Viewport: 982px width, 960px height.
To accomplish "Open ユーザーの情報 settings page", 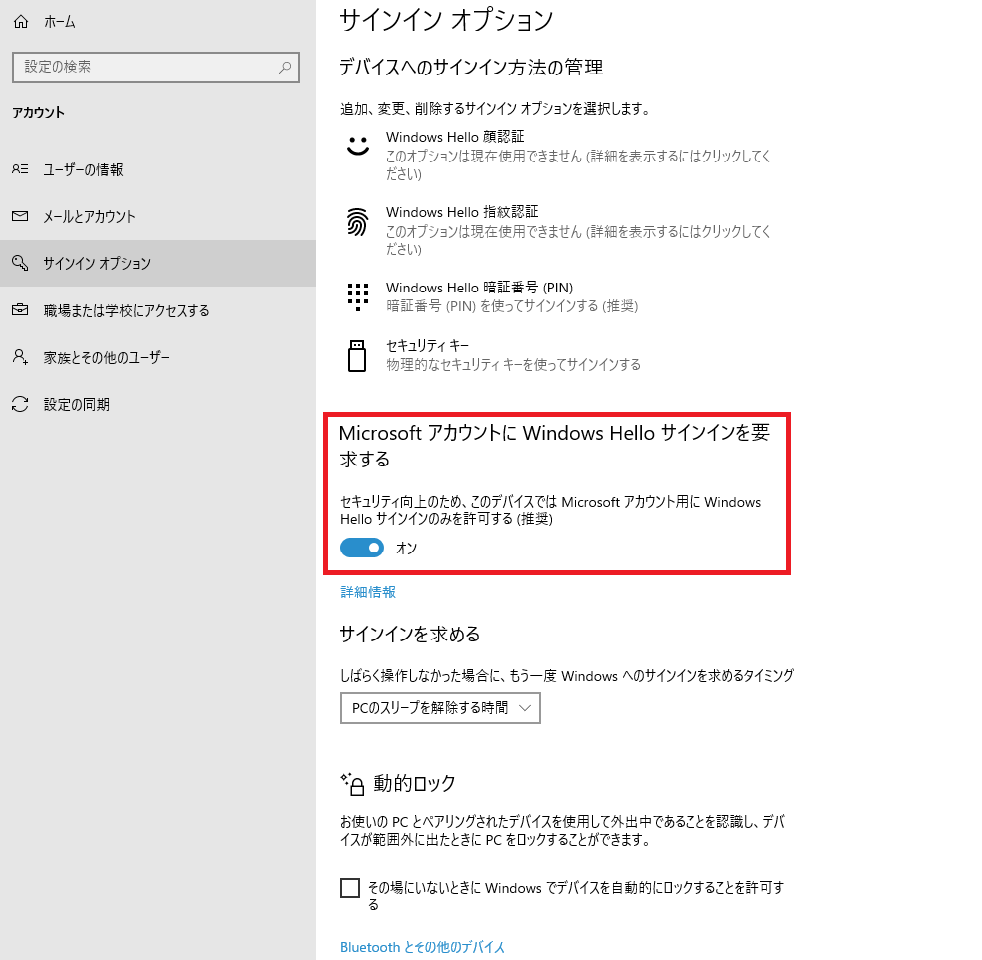I will [x=158, y=169].
